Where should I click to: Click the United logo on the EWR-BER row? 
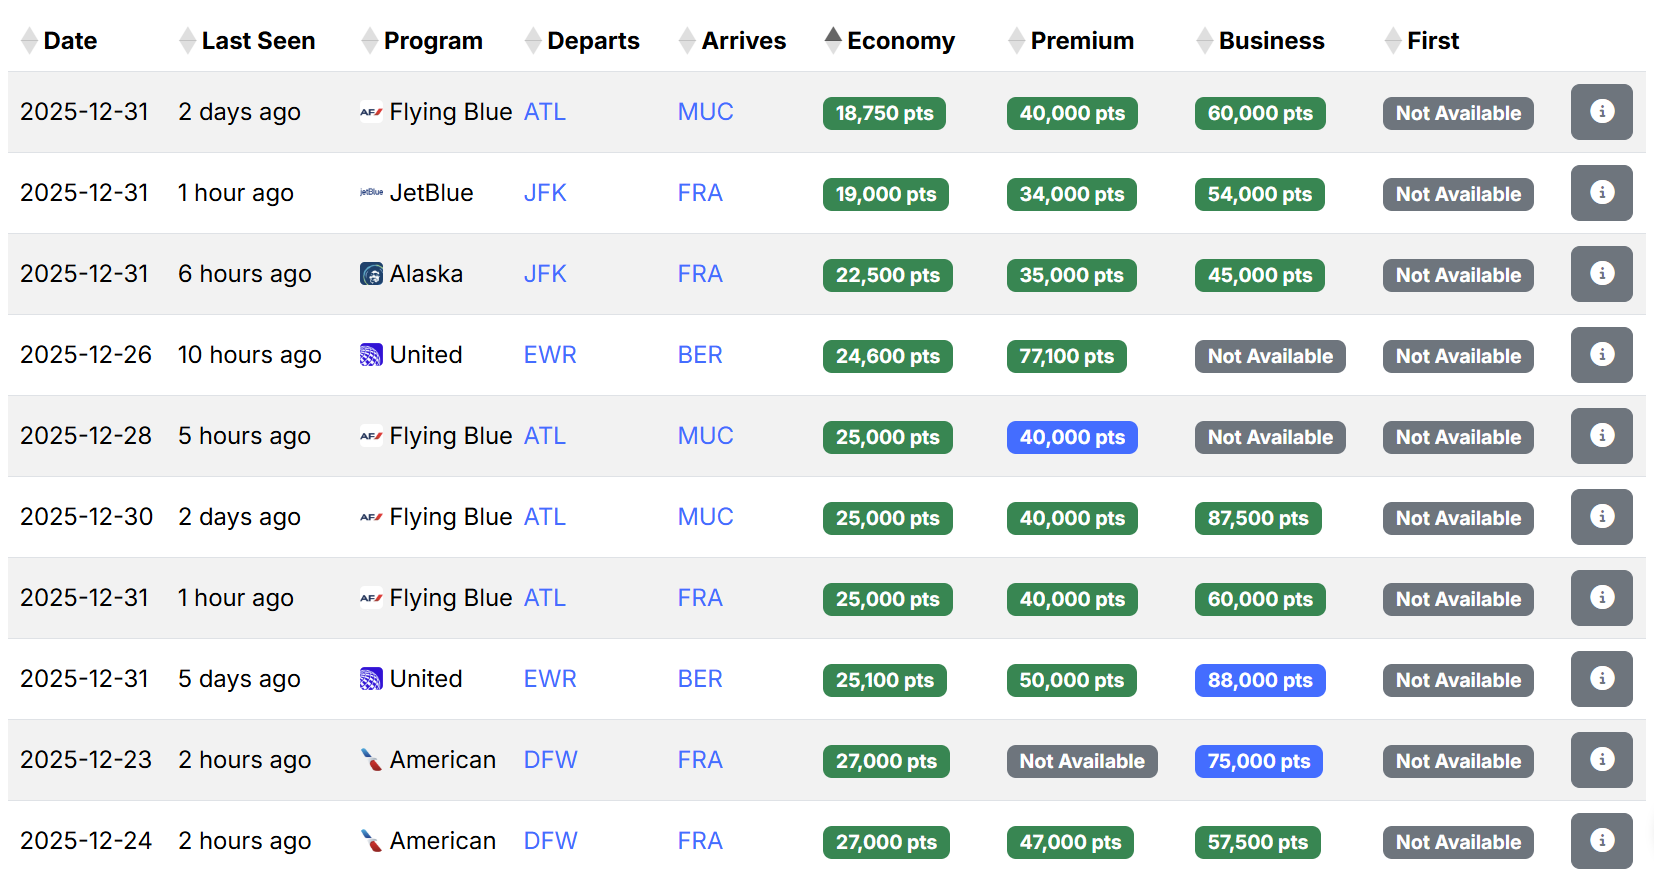click(371, 355)
